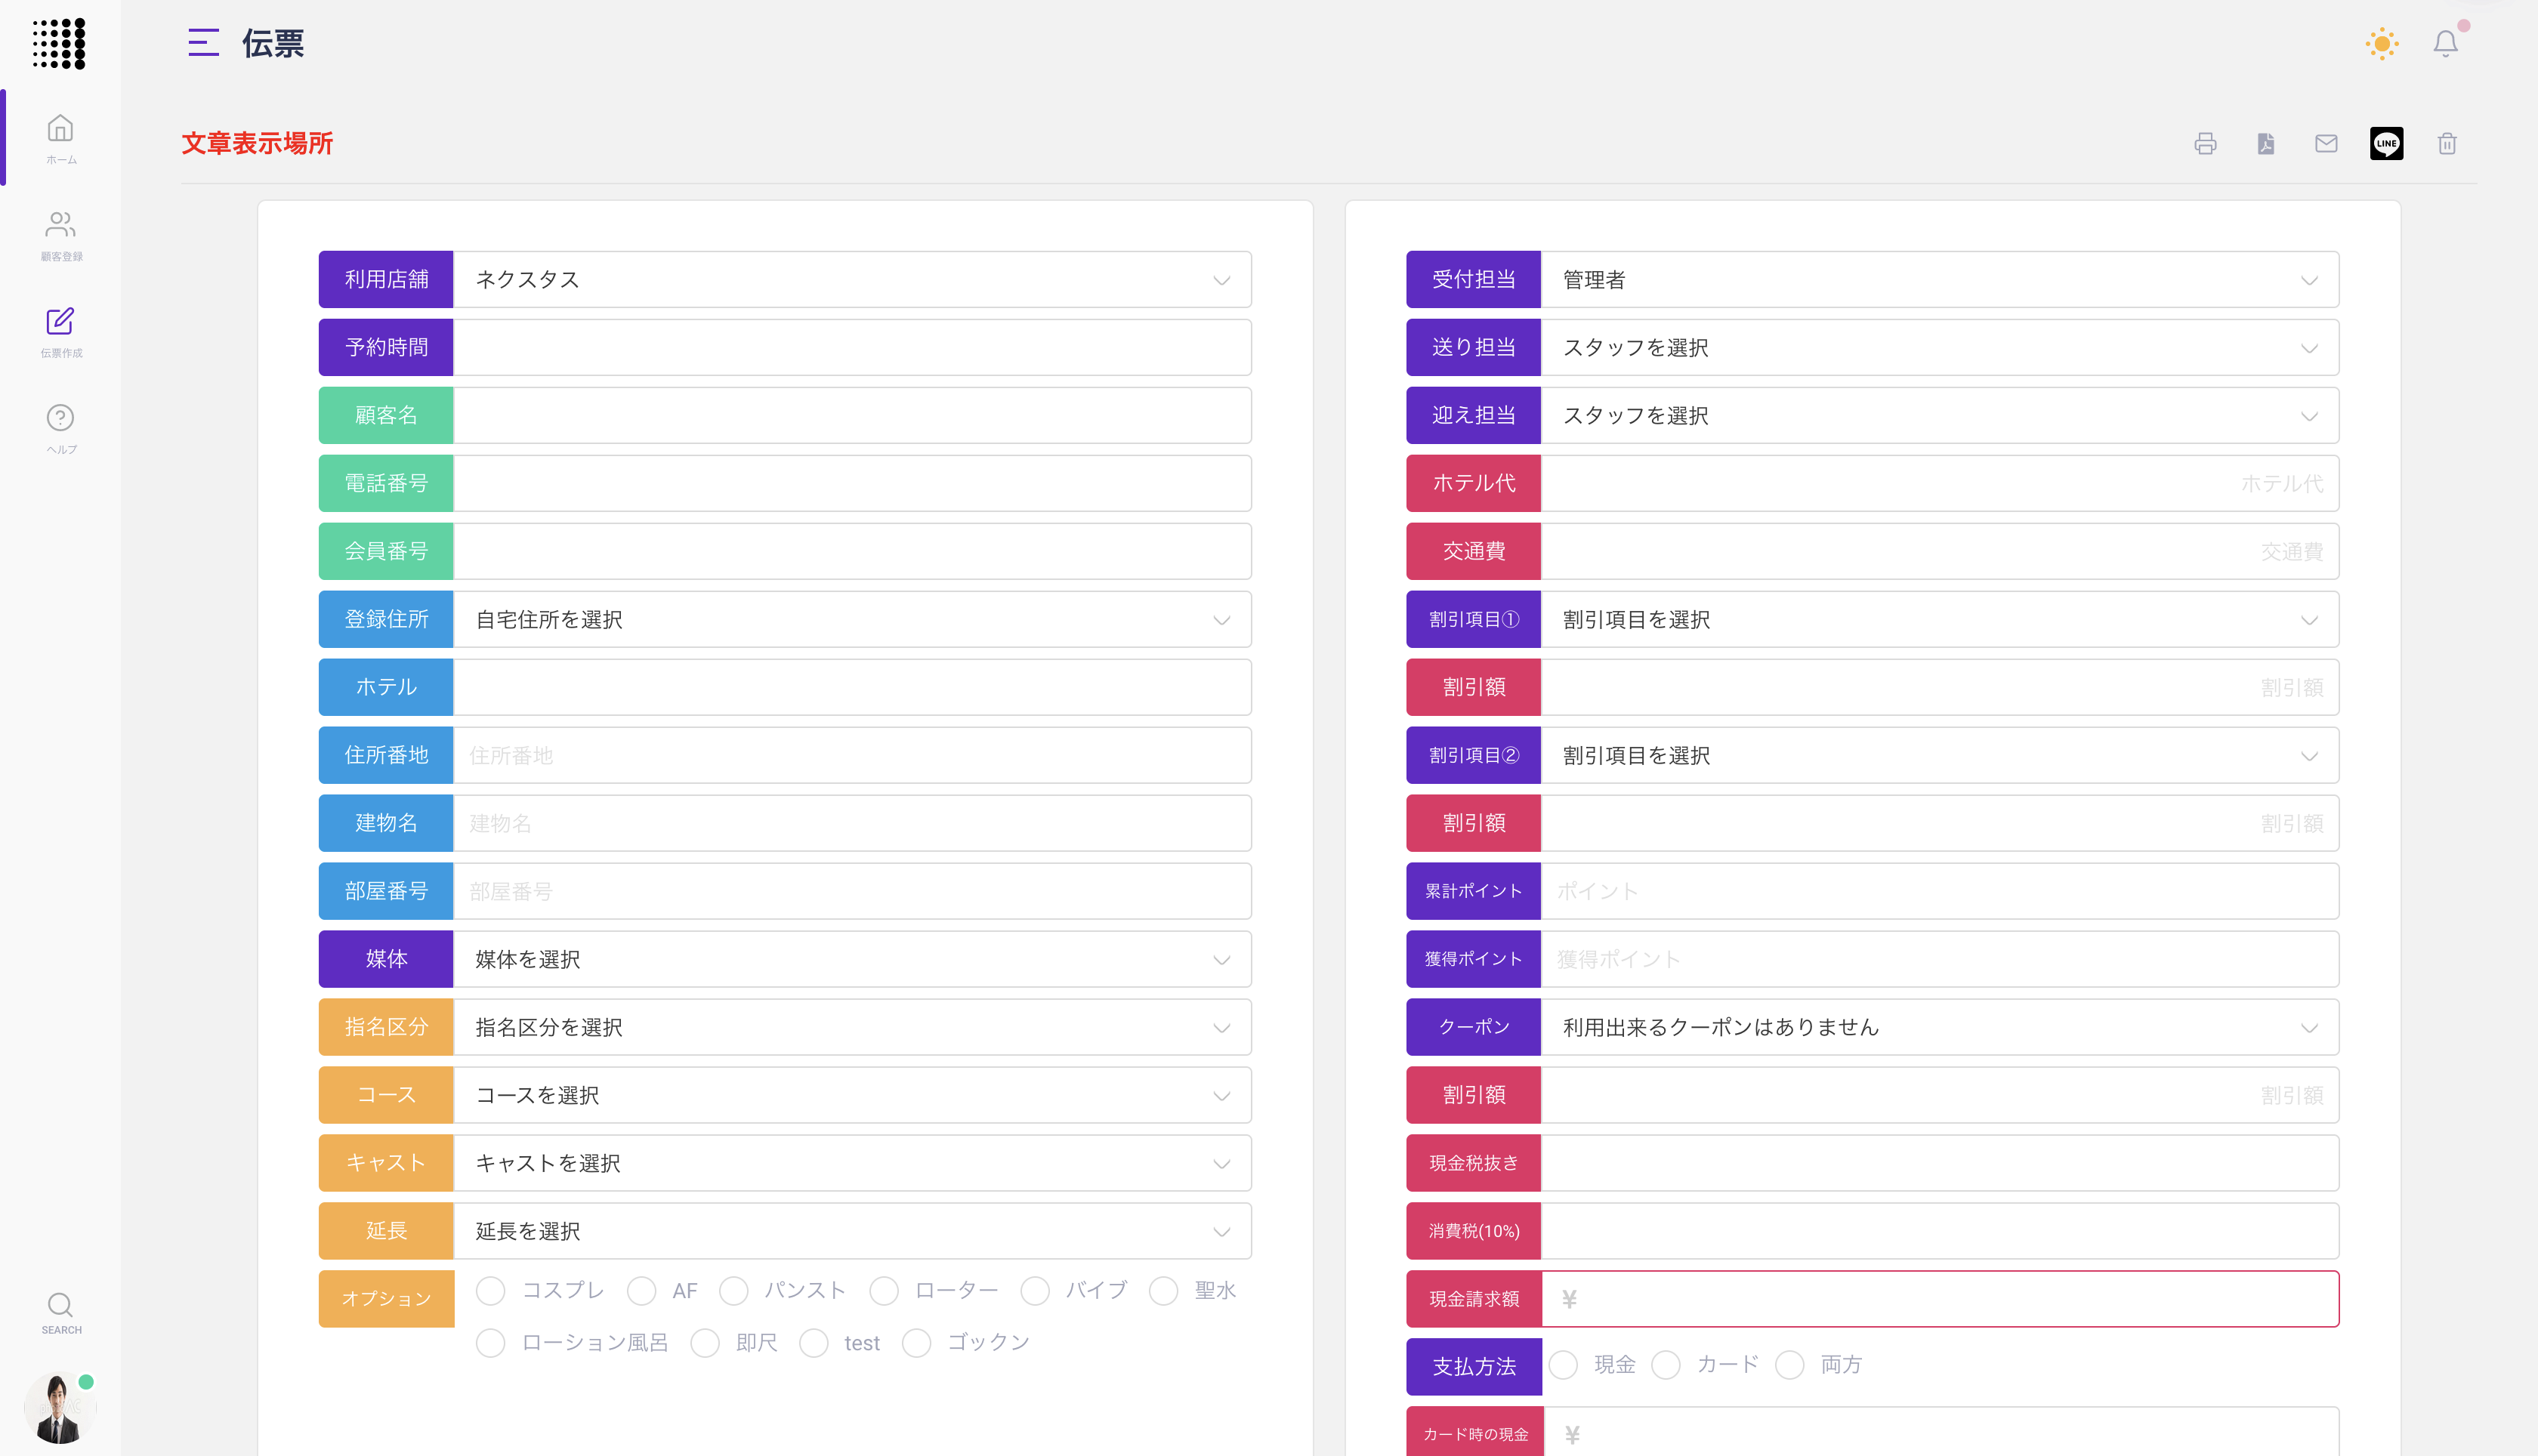Open the ヘルプ sidebar link
Image resolution: width=2538 pixels, height=1456 pixels.
point(61,428)
